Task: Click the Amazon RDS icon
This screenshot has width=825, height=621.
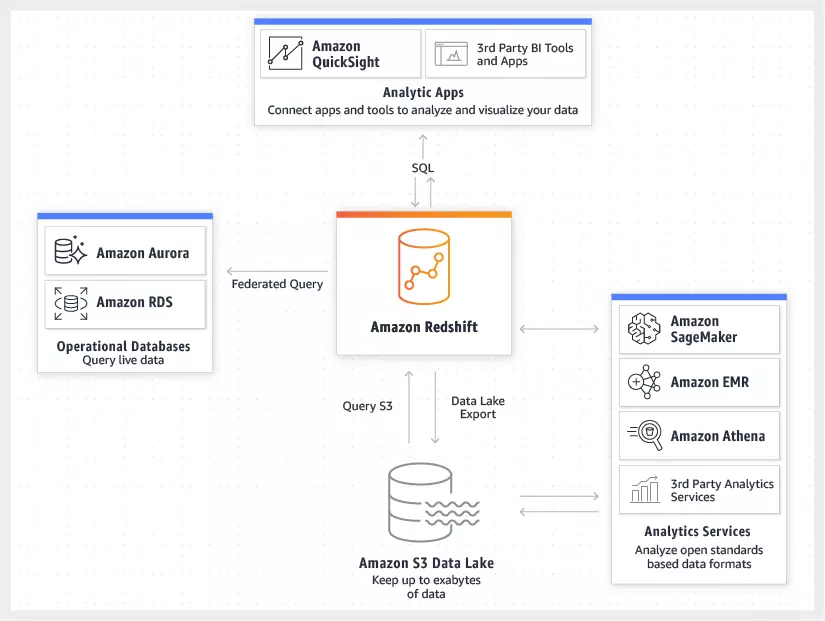Action: (x=71, y=303)
